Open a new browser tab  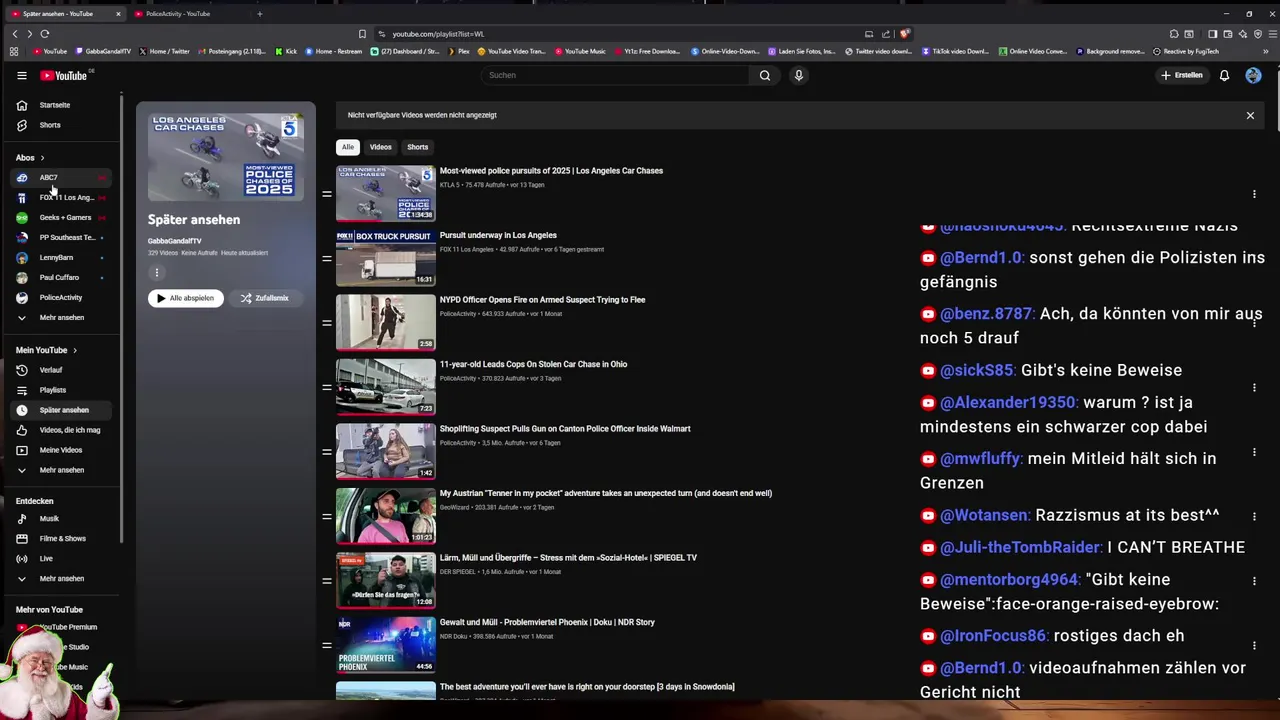[x=260, y=14]
